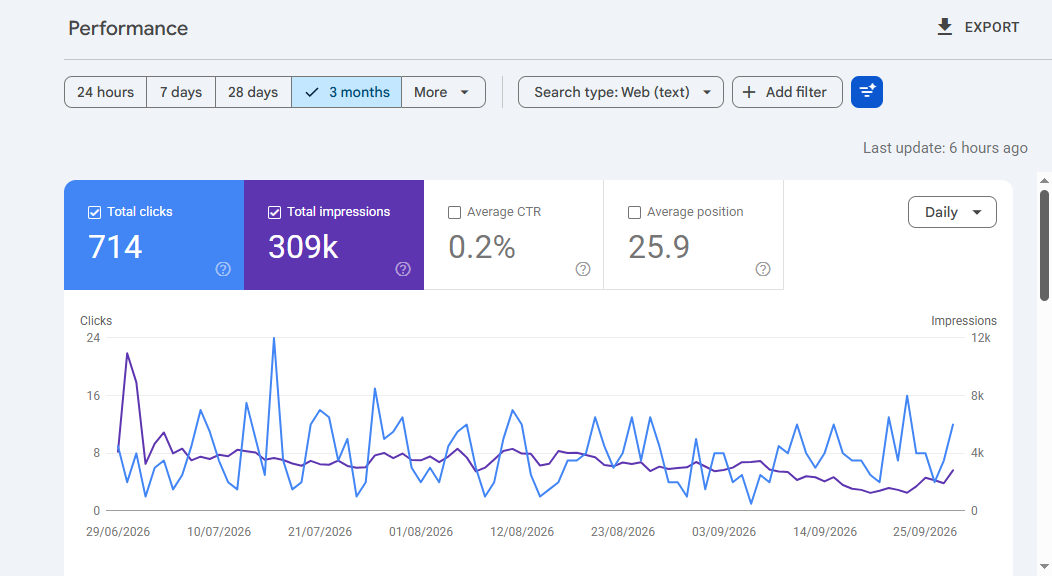Click the Clicks axis title
The height and width of the screenshot is (576, 1052).
pyautogui.click(x=96, y=321)
